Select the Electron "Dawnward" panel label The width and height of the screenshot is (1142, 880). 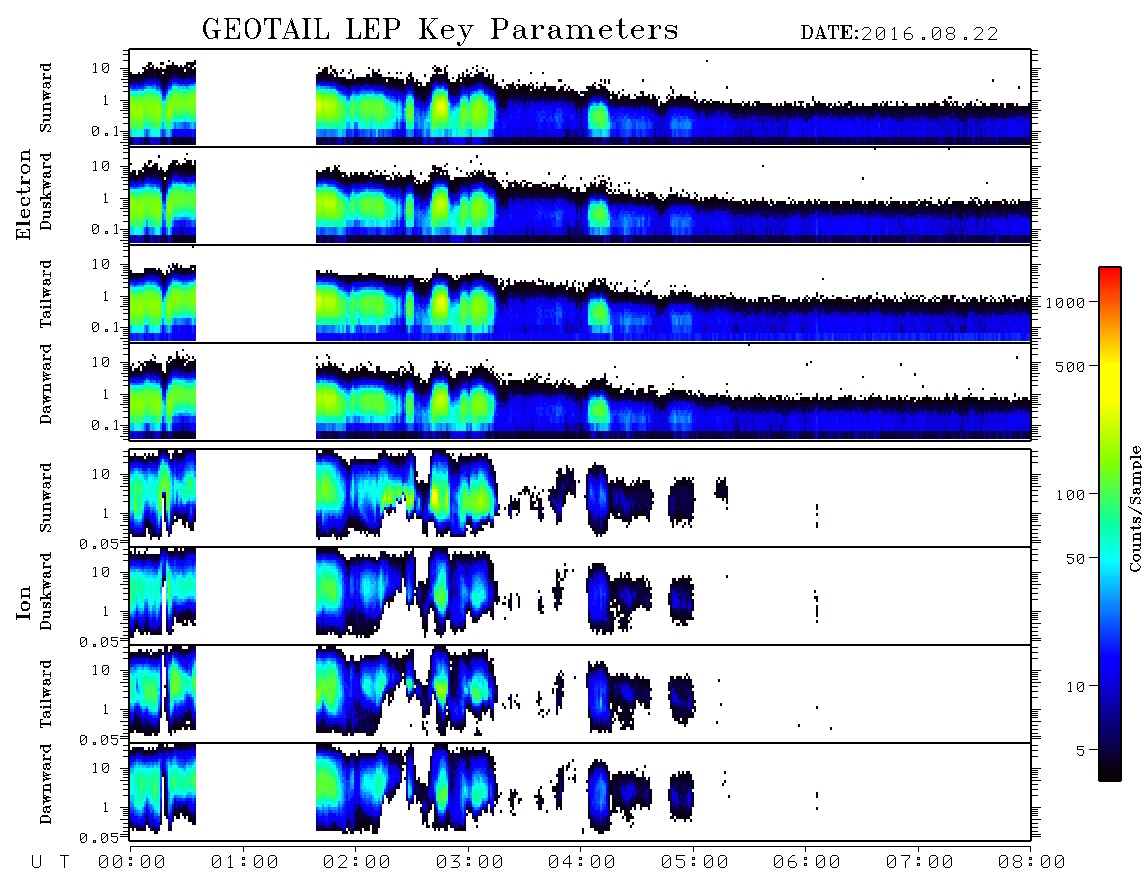point(46,384)
